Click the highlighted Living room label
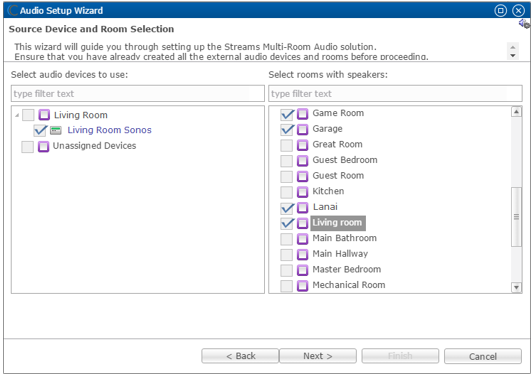Viewport: 532px width, 378px height. pyautogui.click(x=338, y=223)
